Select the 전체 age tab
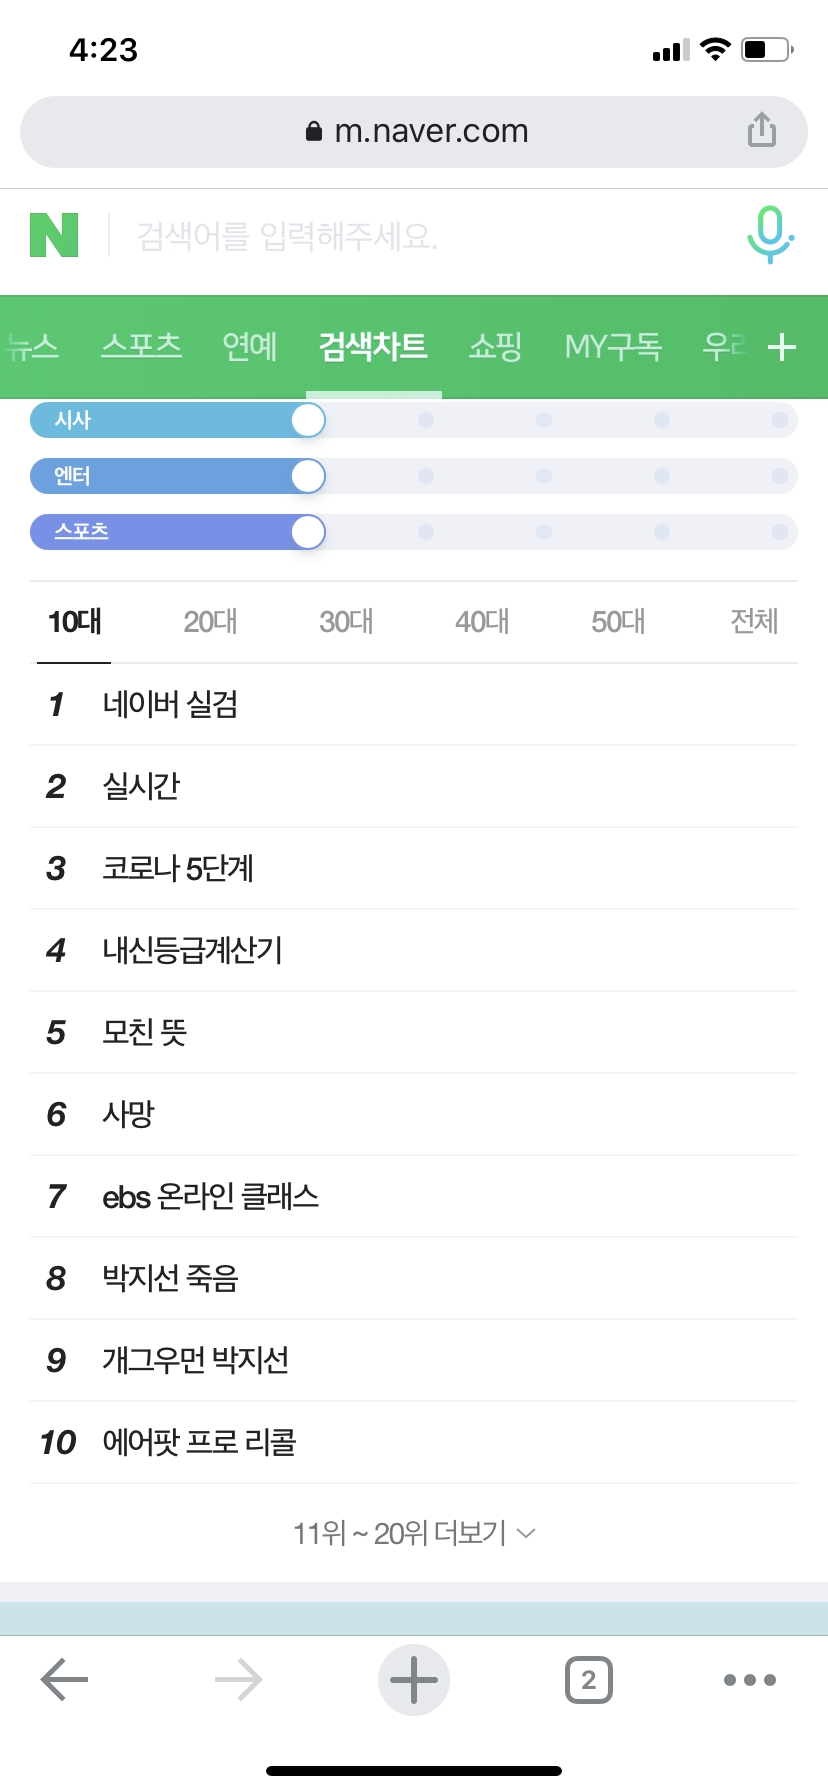The image size is (828, 1792). click(x=754, y=622)
